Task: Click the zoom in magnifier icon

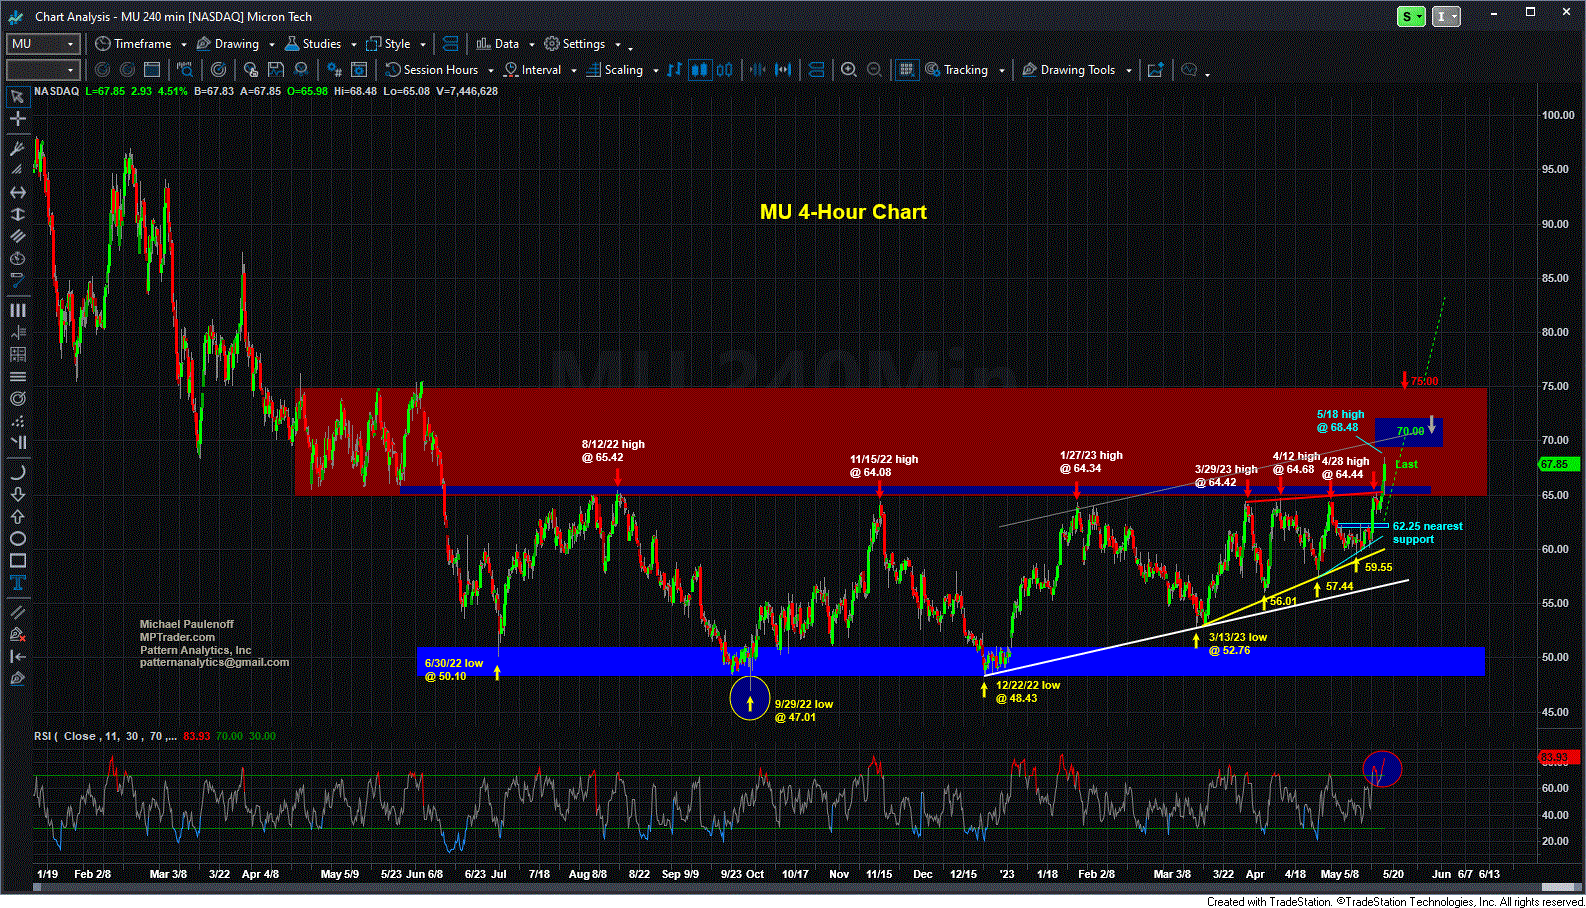Action: (849, 70)
